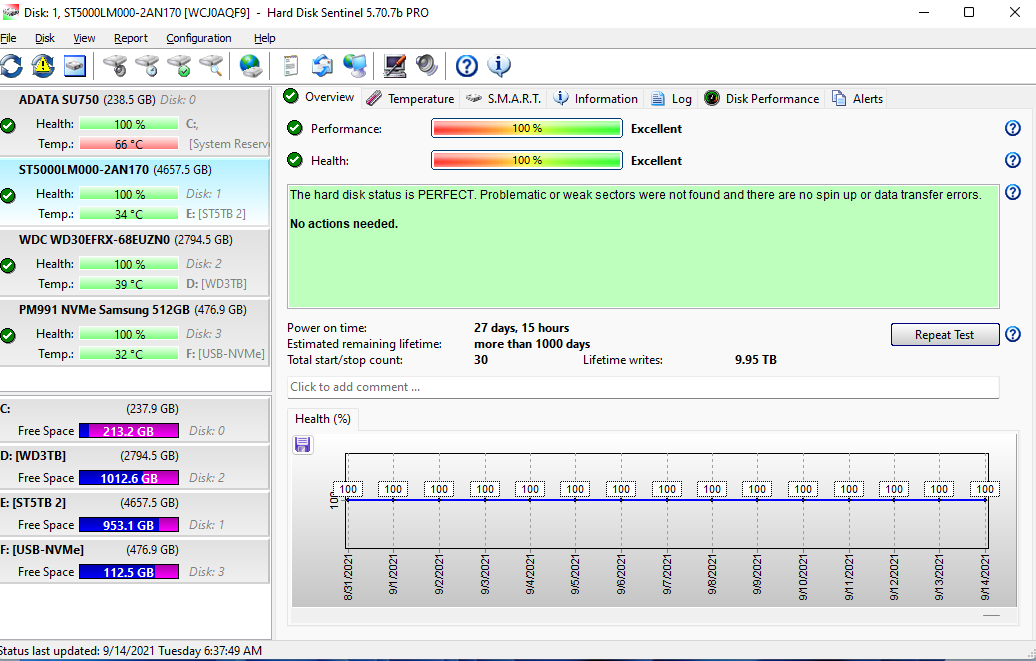Viewport: 1036px width, 661px height.
Task: Select the WDC WD30EFRX-68EUZN0 disk entry
Action: tap(135, 262)
